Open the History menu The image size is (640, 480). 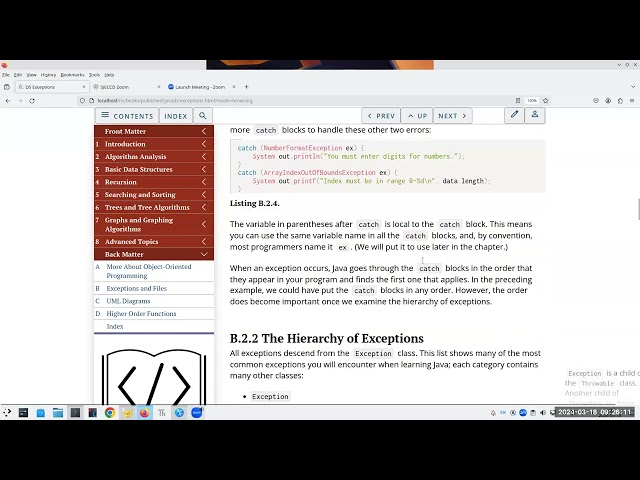[x=48, y=75]
